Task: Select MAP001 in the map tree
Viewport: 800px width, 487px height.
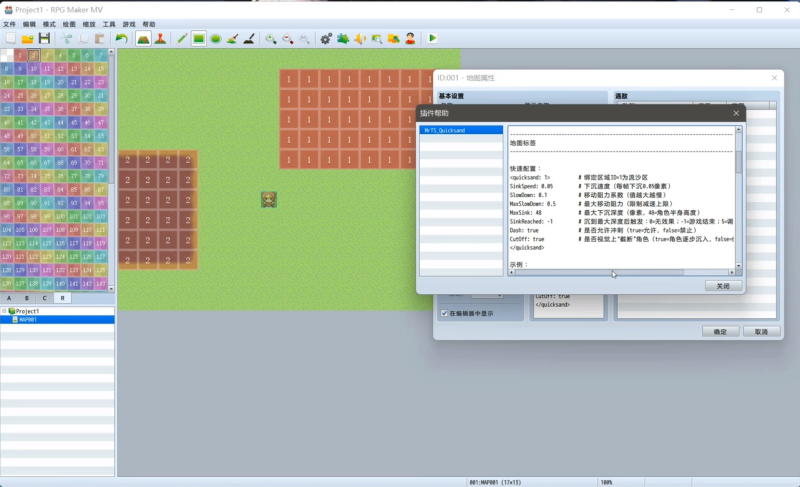Action: (x=57, y=320)
